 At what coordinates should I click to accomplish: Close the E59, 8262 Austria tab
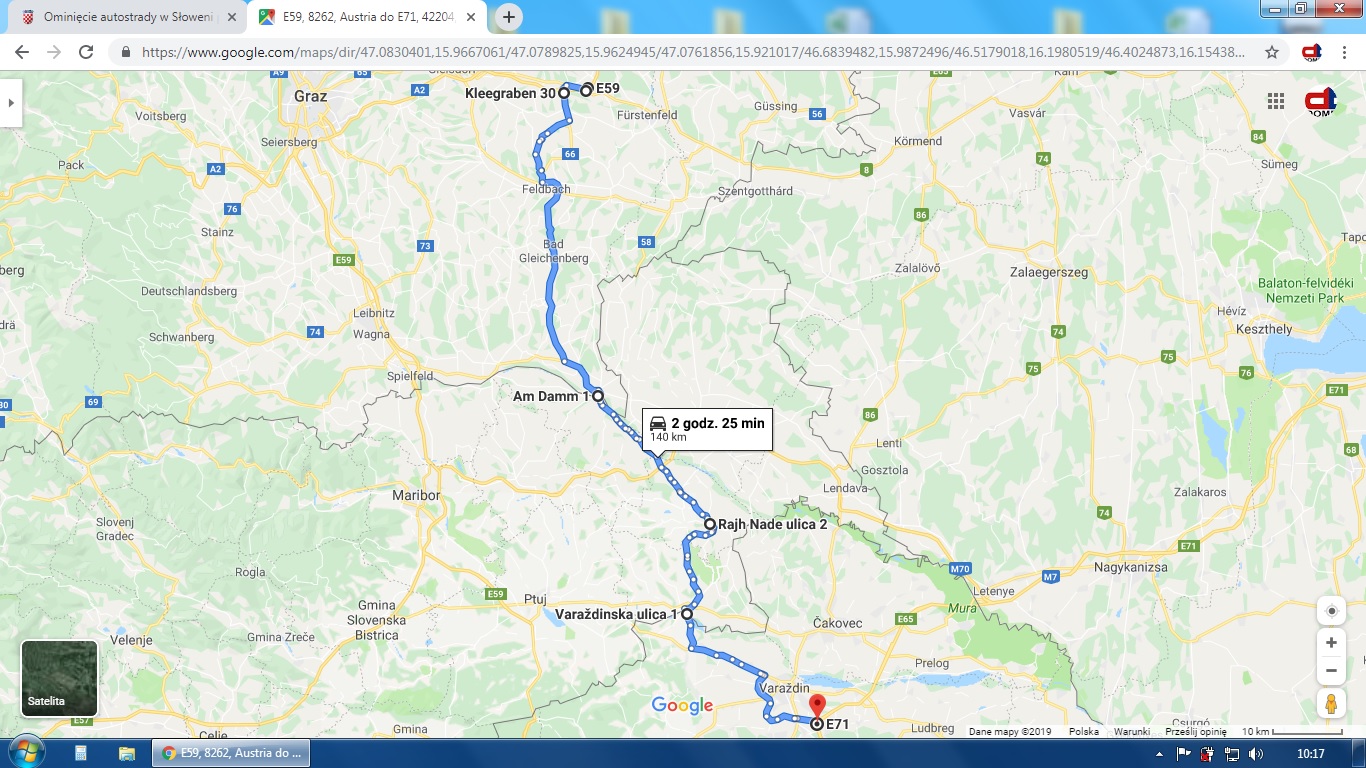click(471, 17)
